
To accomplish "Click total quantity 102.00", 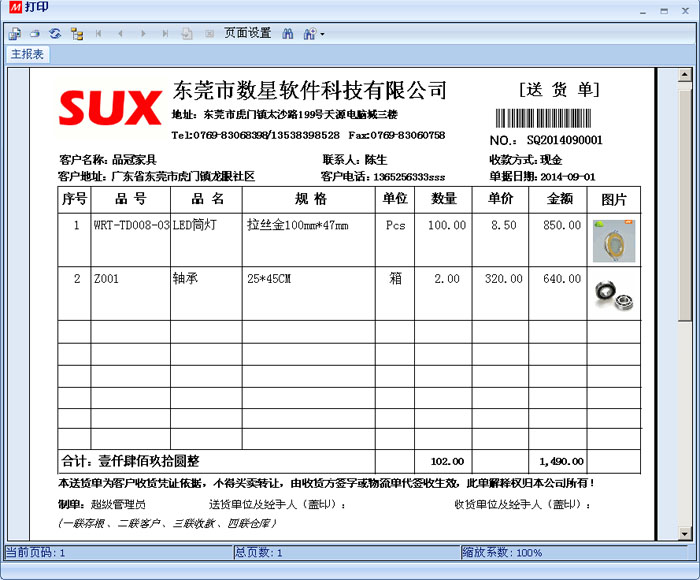I will tap(447, 462).
